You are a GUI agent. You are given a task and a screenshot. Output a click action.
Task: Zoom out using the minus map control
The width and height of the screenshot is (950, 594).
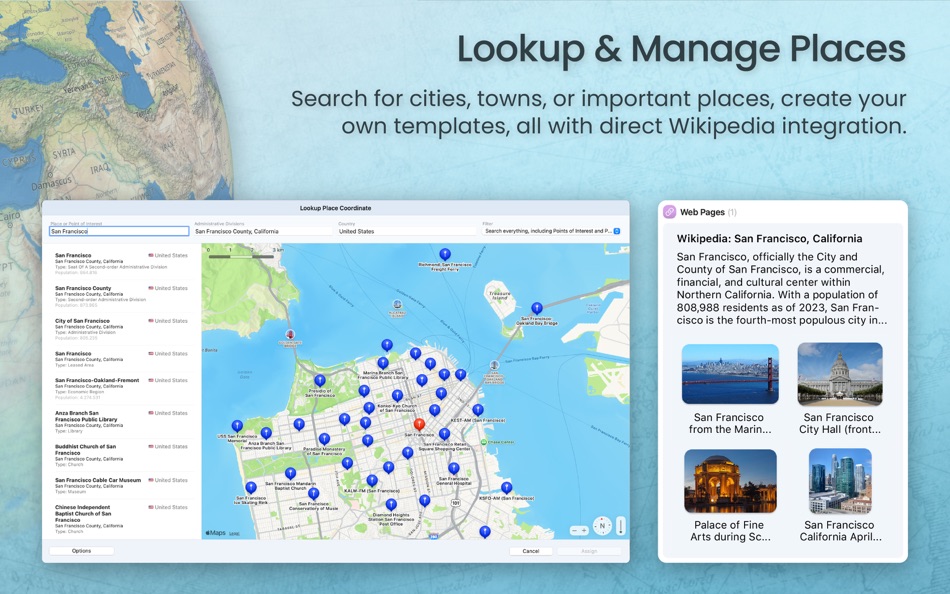point(574,528)
